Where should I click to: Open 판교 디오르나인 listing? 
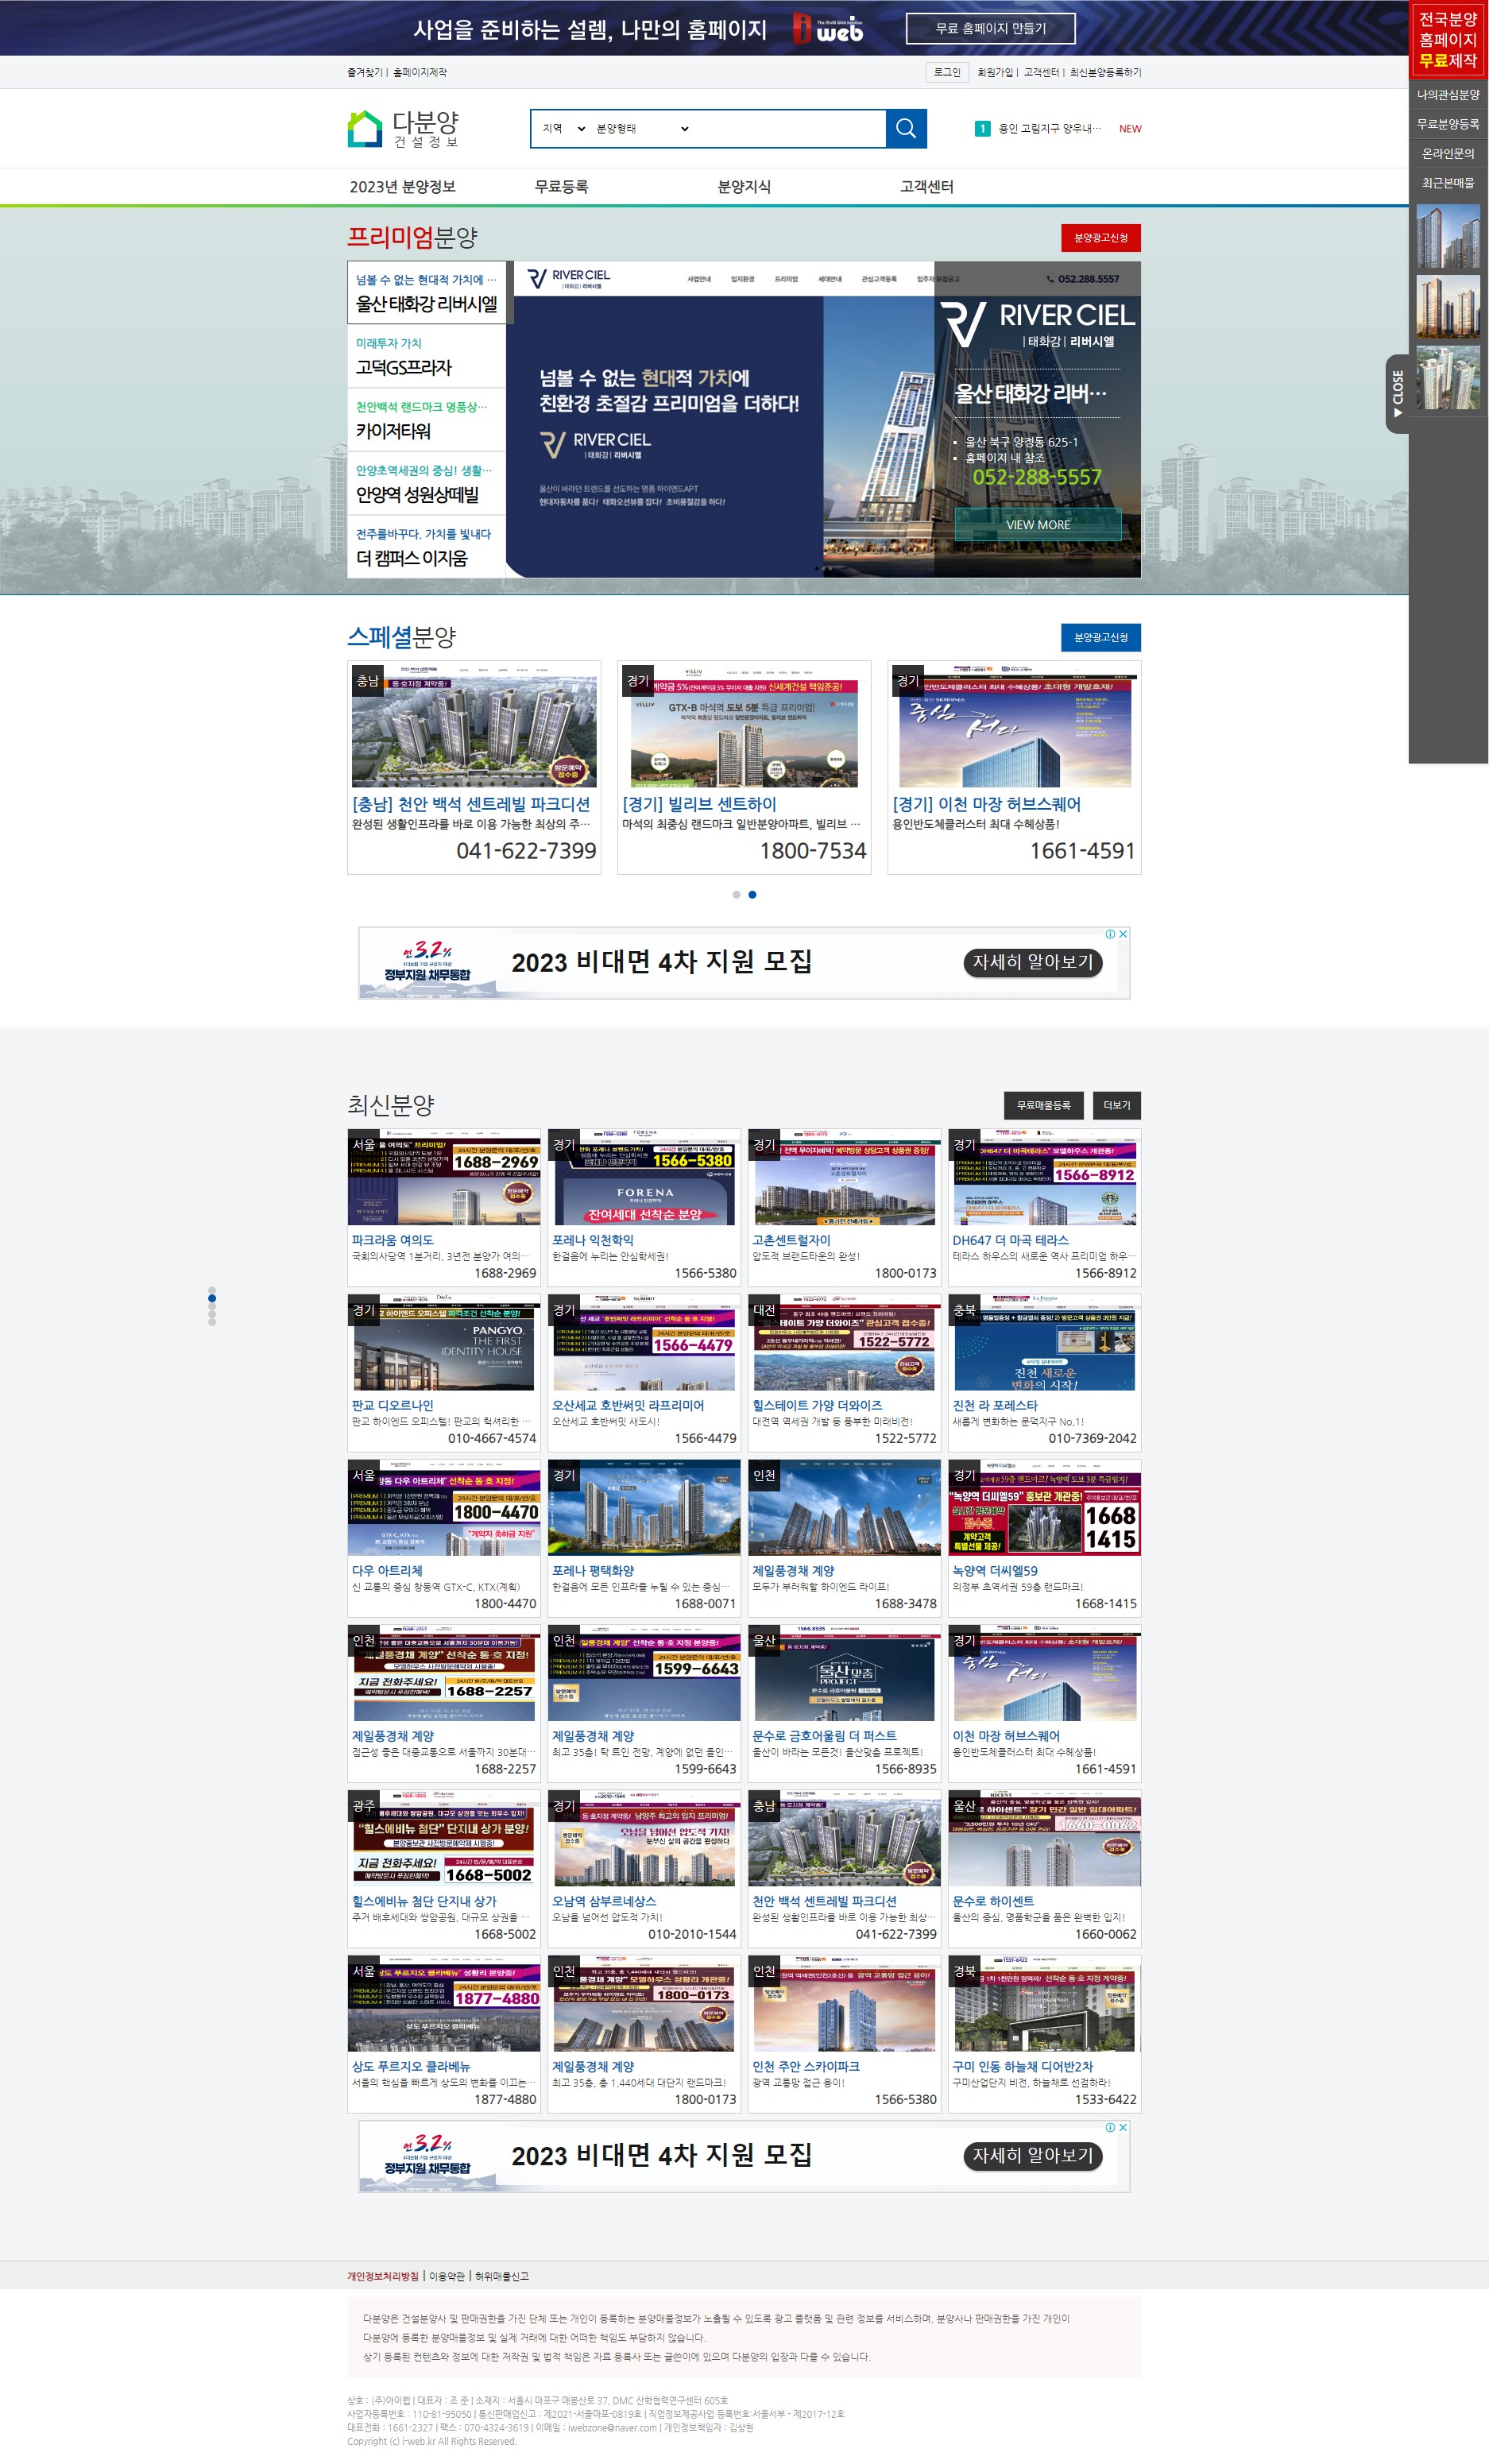444,1372
